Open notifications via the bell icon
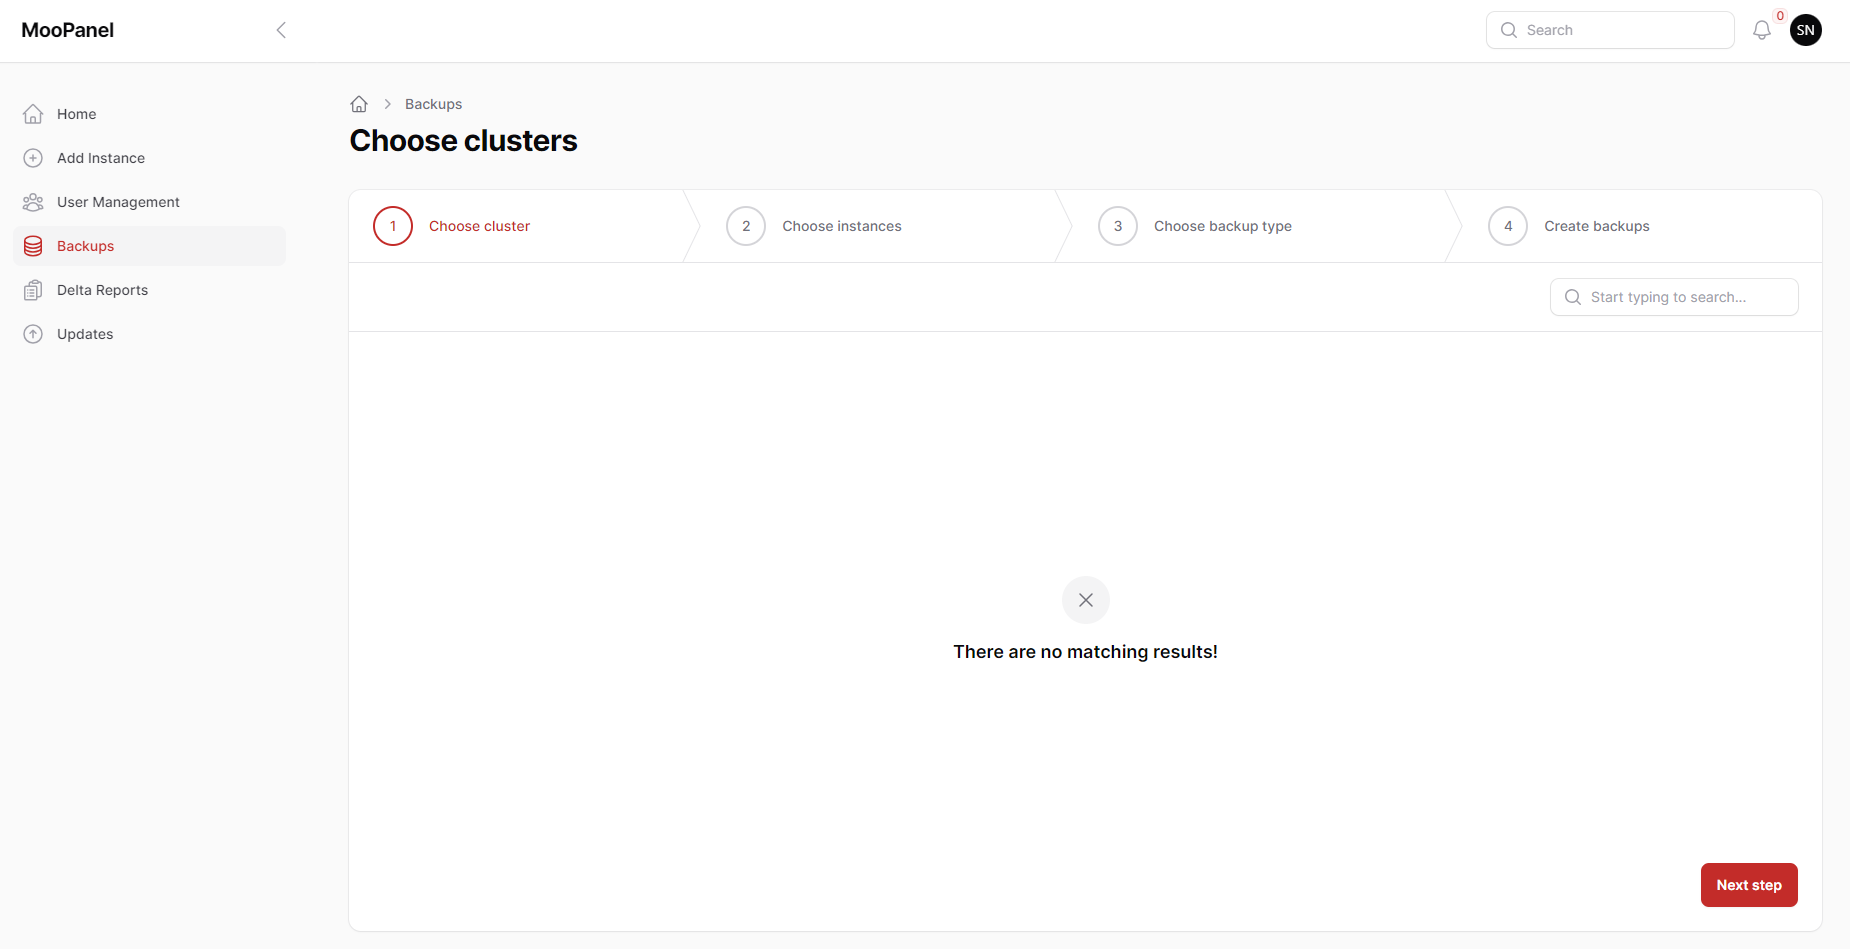Screen dimensions: 1850x949 click(1762, 30)
